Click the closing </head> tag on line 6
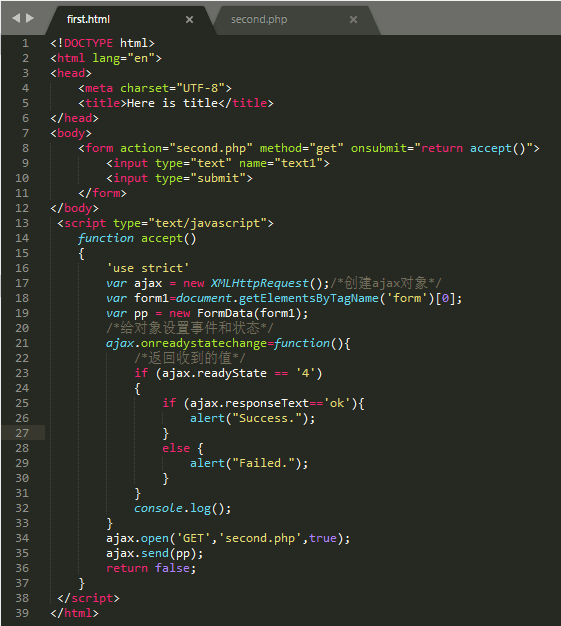The width and height of the screenshot is (561, 626). (74, 118)
